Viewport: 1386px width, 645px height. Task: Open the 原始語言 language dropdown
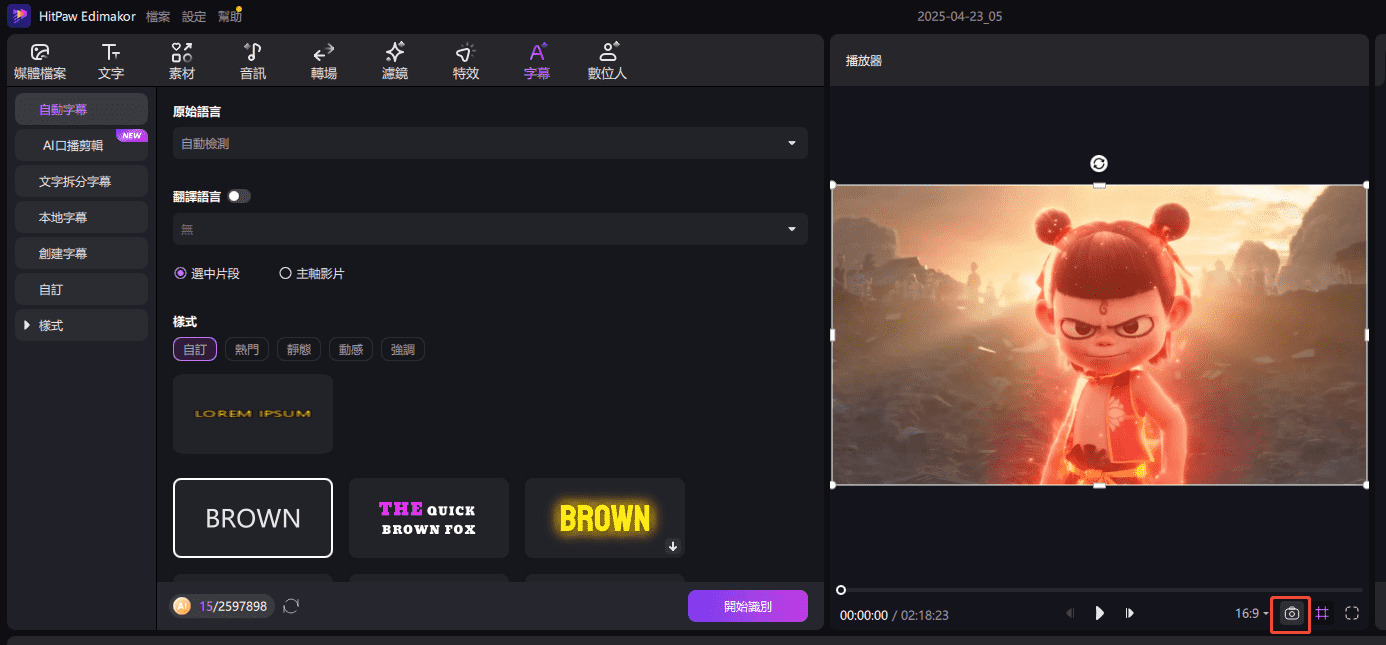(x=490, y=143)
